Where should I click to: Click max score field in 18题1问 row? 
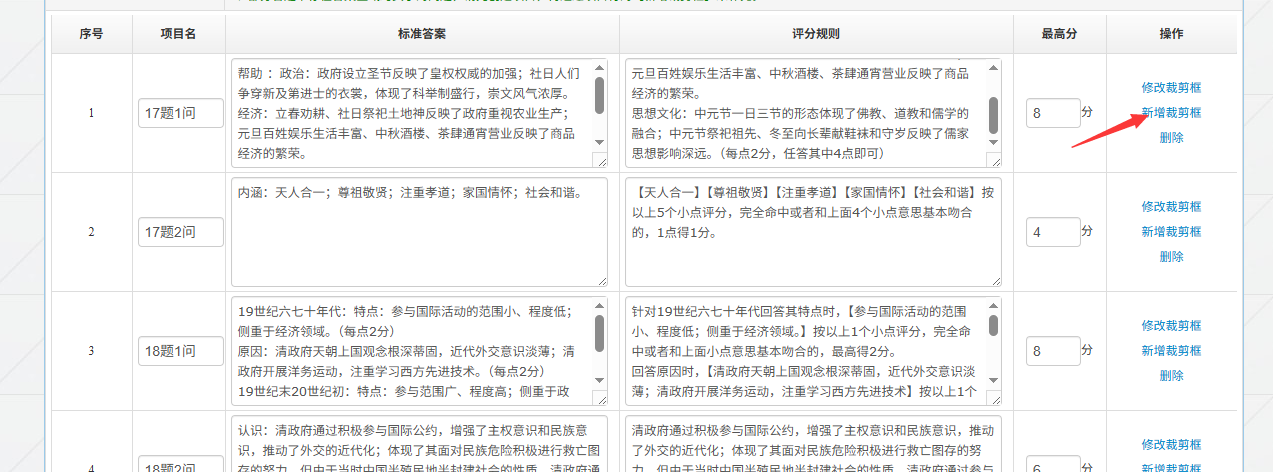point(1052,351)
